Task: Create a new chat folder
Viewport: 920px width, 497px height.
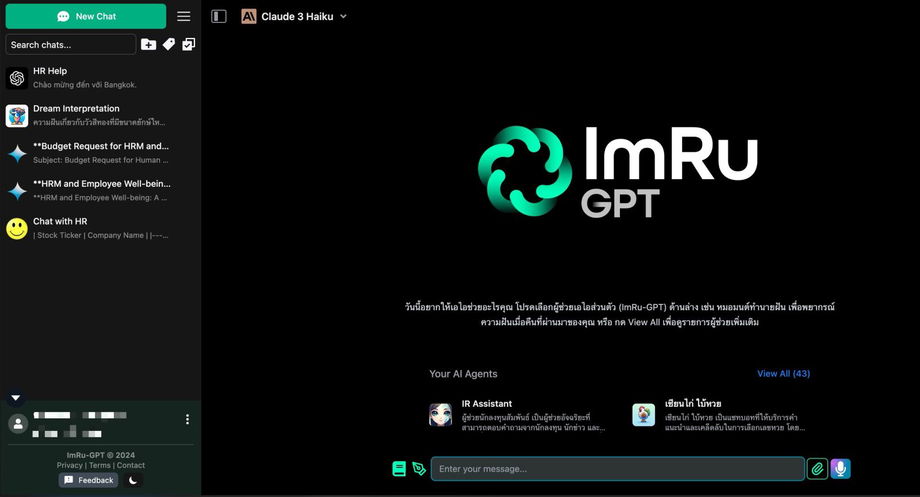Action: [148, 45]
